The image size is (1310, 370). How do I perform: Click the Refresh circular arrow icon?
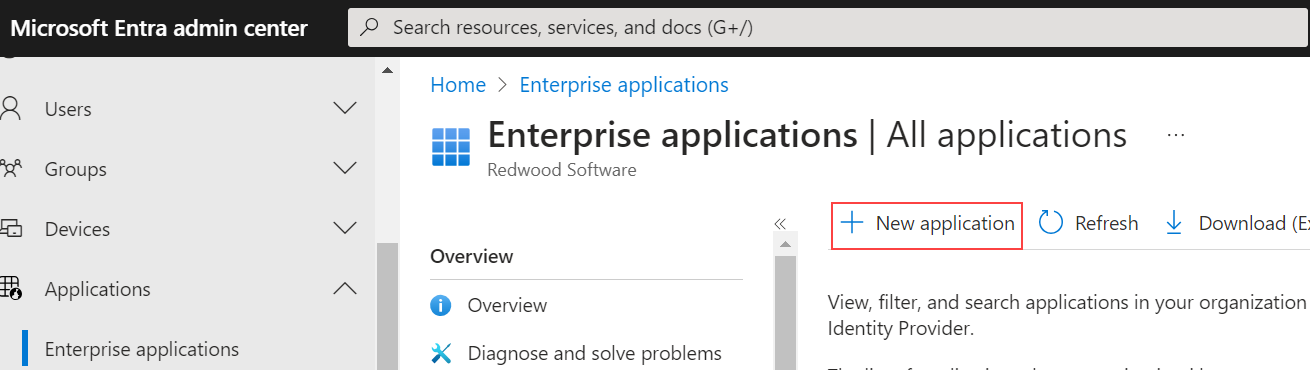1051,223
